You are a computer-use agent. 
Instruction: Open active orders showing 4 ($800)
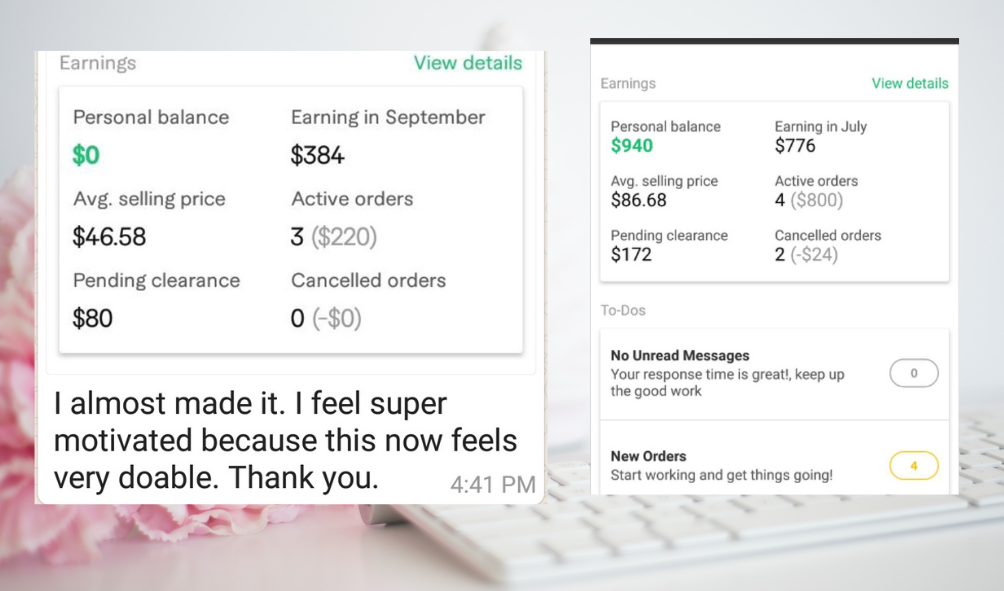pyautogui.click(x=808, y=200)
